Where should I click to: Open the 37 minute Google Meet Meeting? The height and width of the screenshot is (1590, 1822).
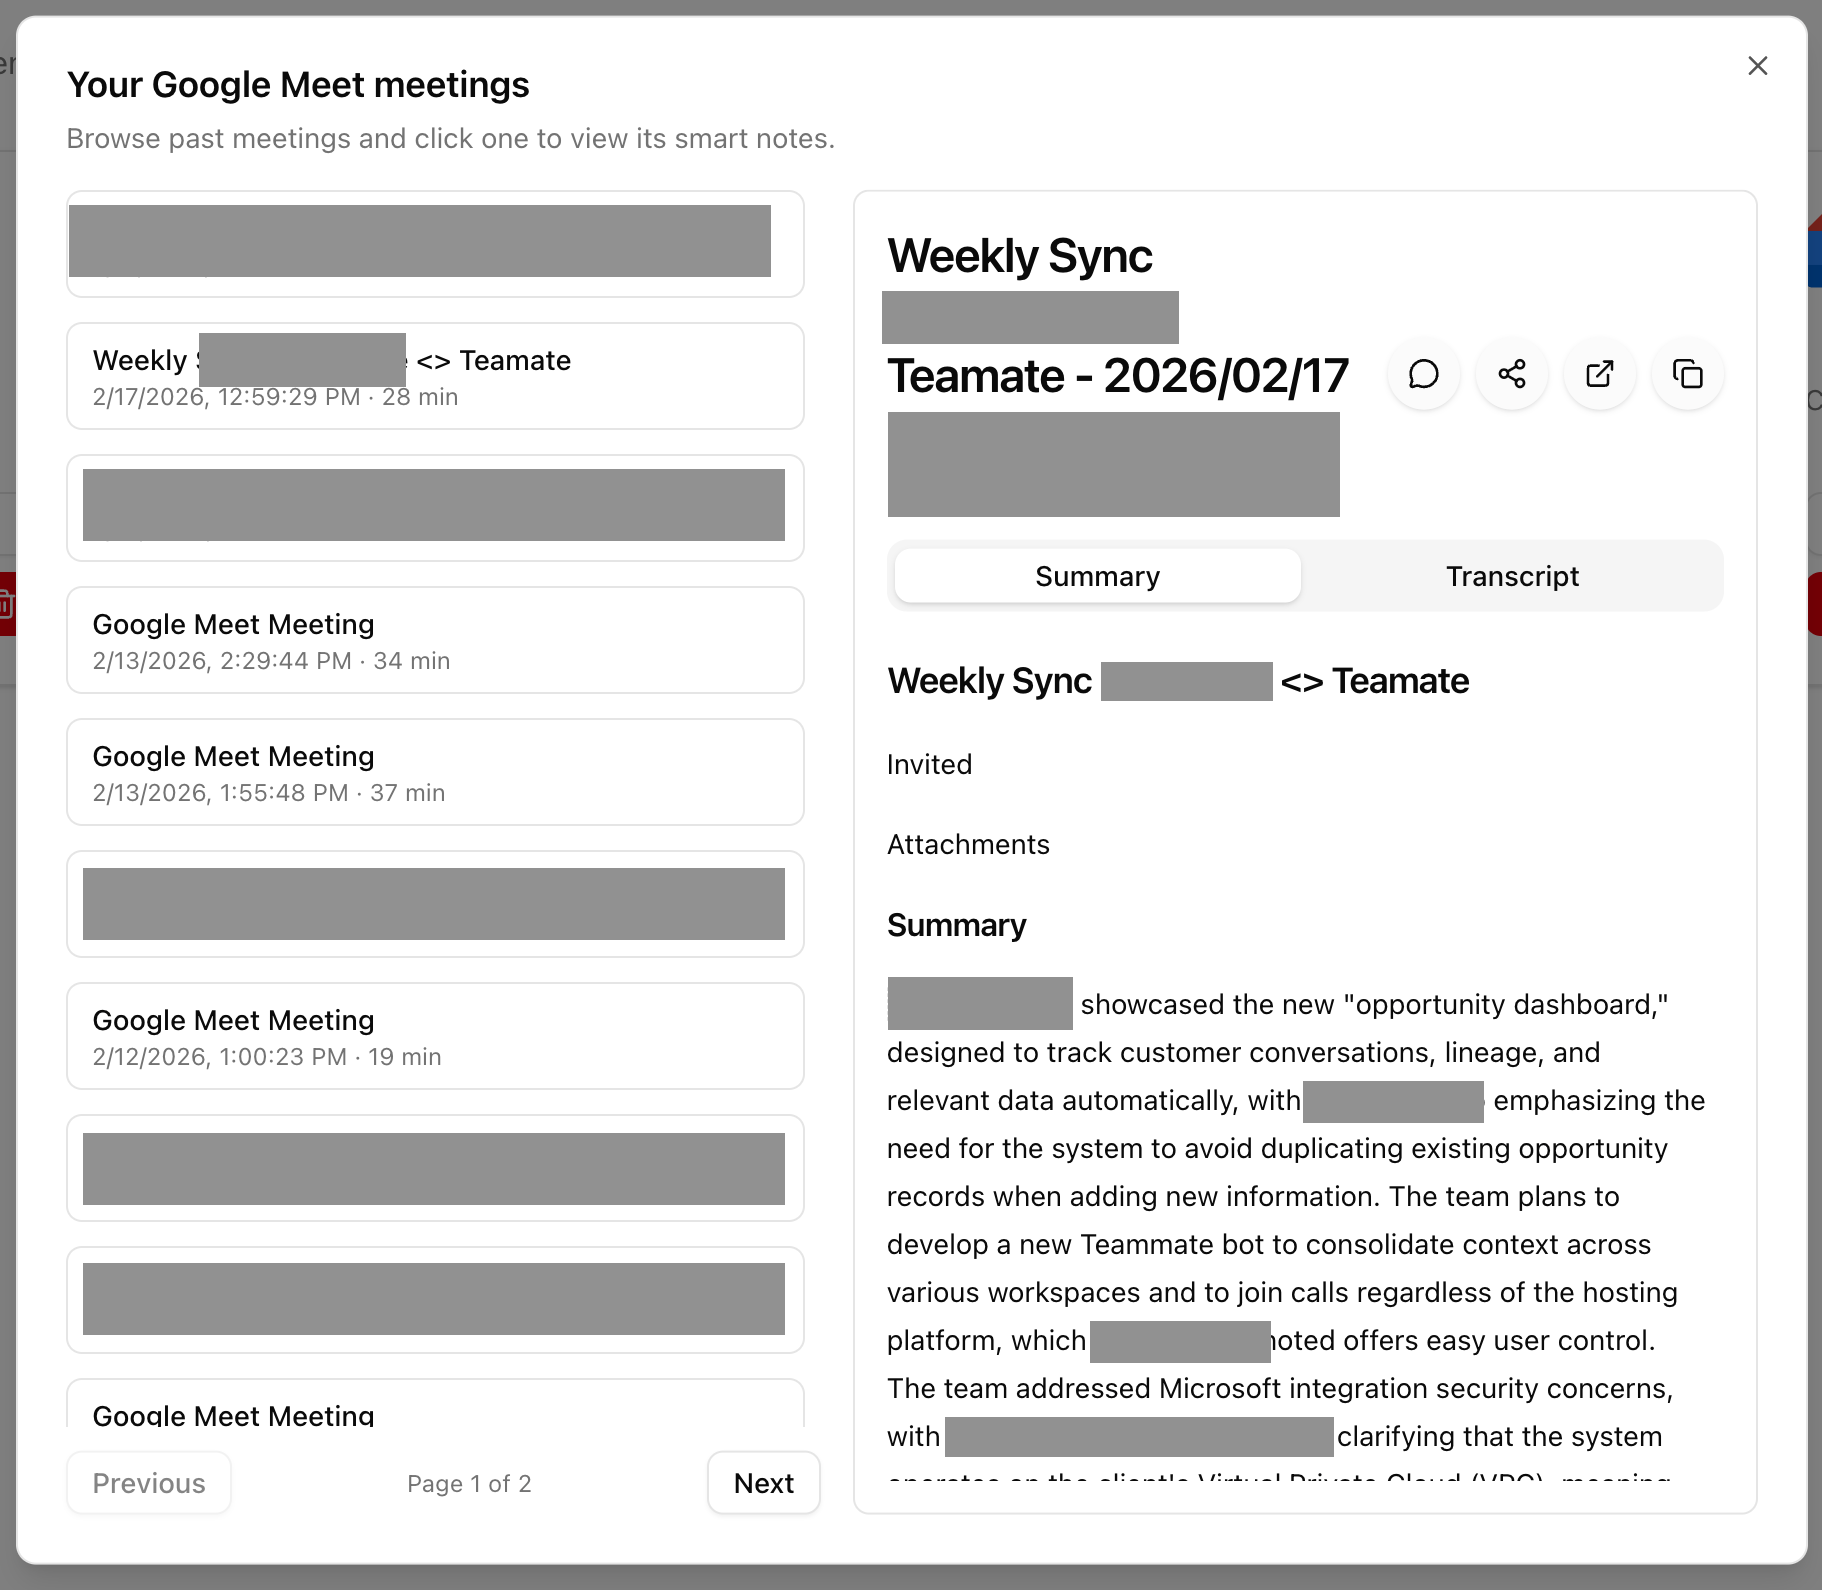[435, 772]
